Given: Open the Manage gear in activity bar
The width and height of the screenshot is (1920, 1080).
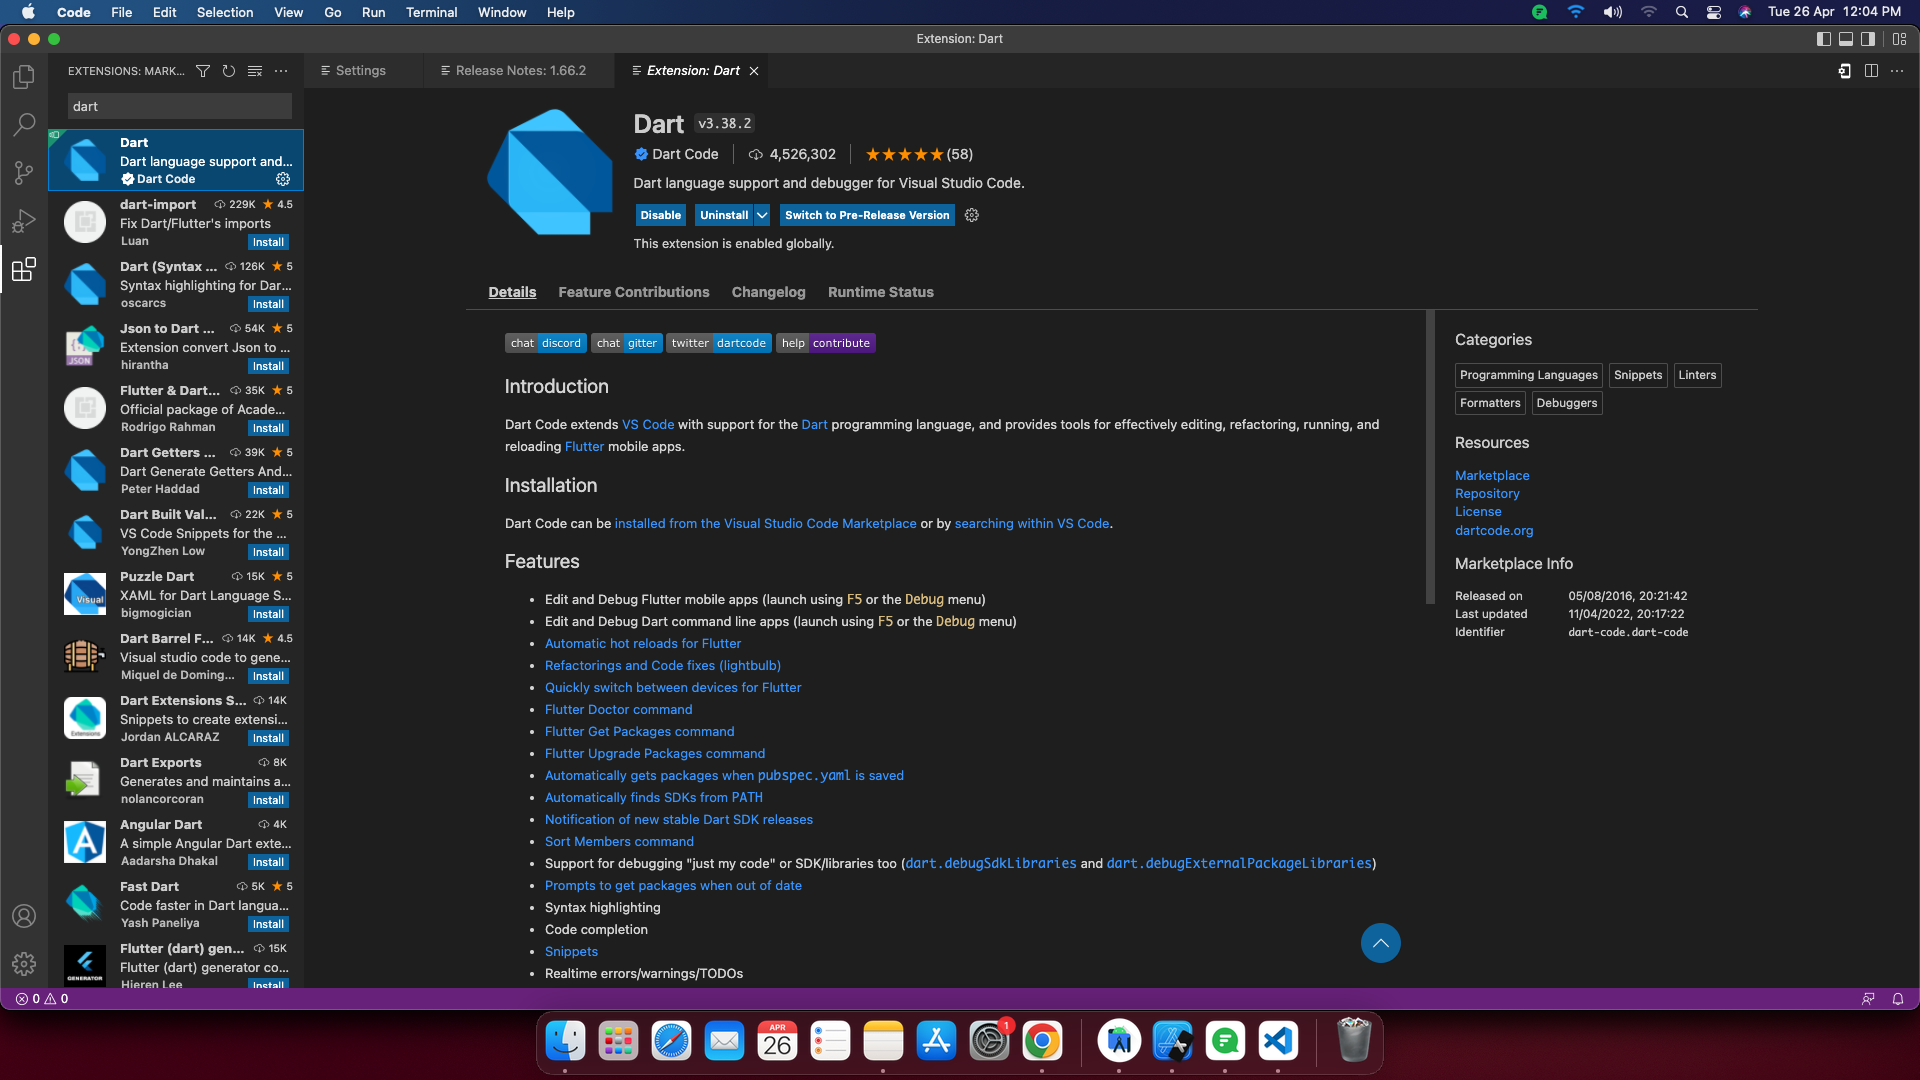Looking at the screenshot, I should 24,964.
